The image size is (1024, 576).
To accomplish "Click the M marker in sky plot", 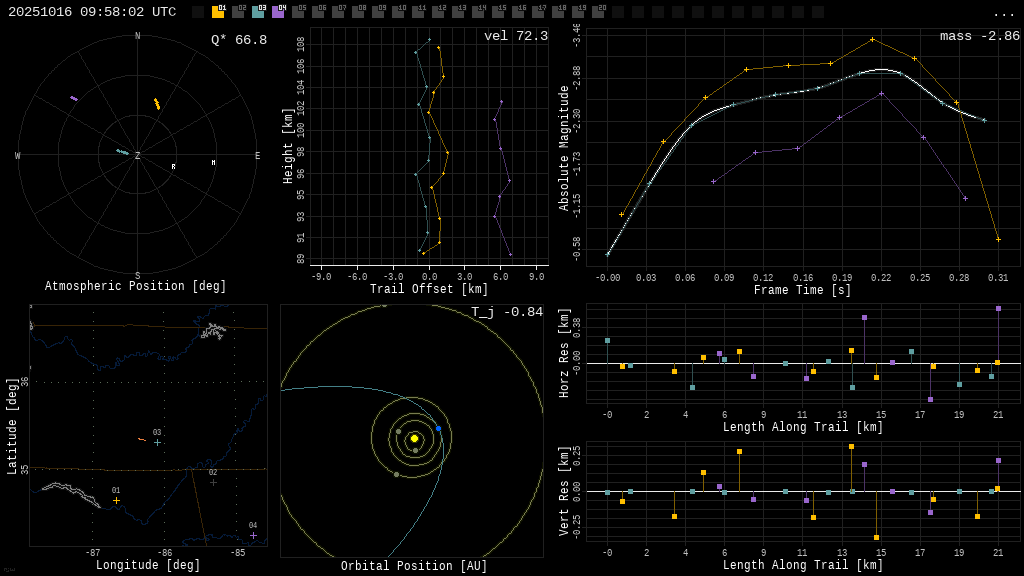I will point(213,162).
